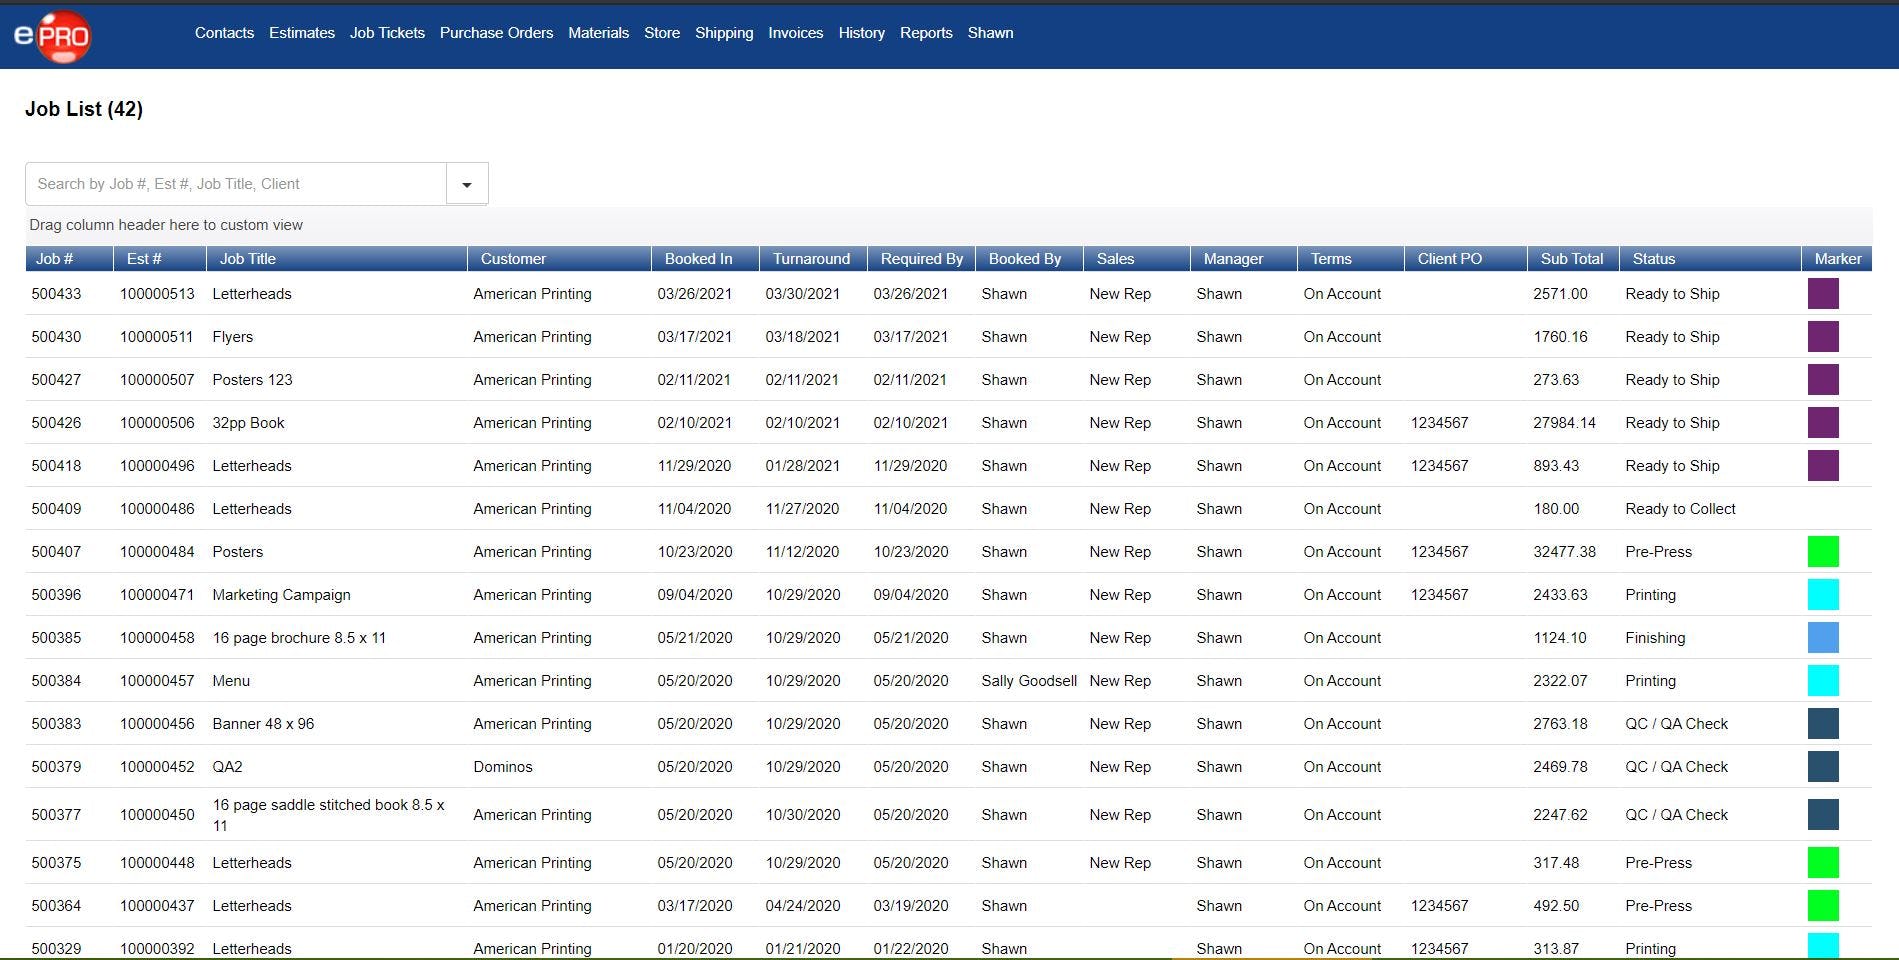Click purple marker for job 500418
The height and width of the screenshot is (960, 1899).
click(1823, 466)
